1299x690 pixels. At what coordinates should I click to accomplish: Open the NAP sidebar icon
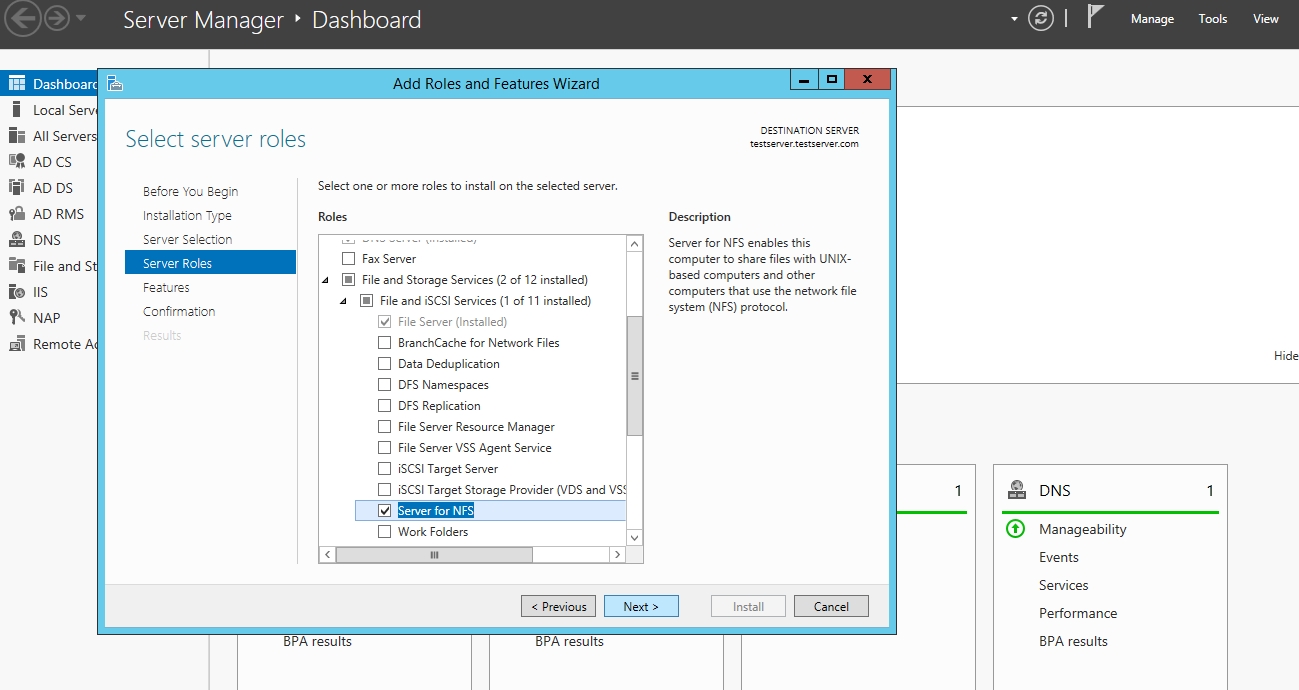coord(17,318)
